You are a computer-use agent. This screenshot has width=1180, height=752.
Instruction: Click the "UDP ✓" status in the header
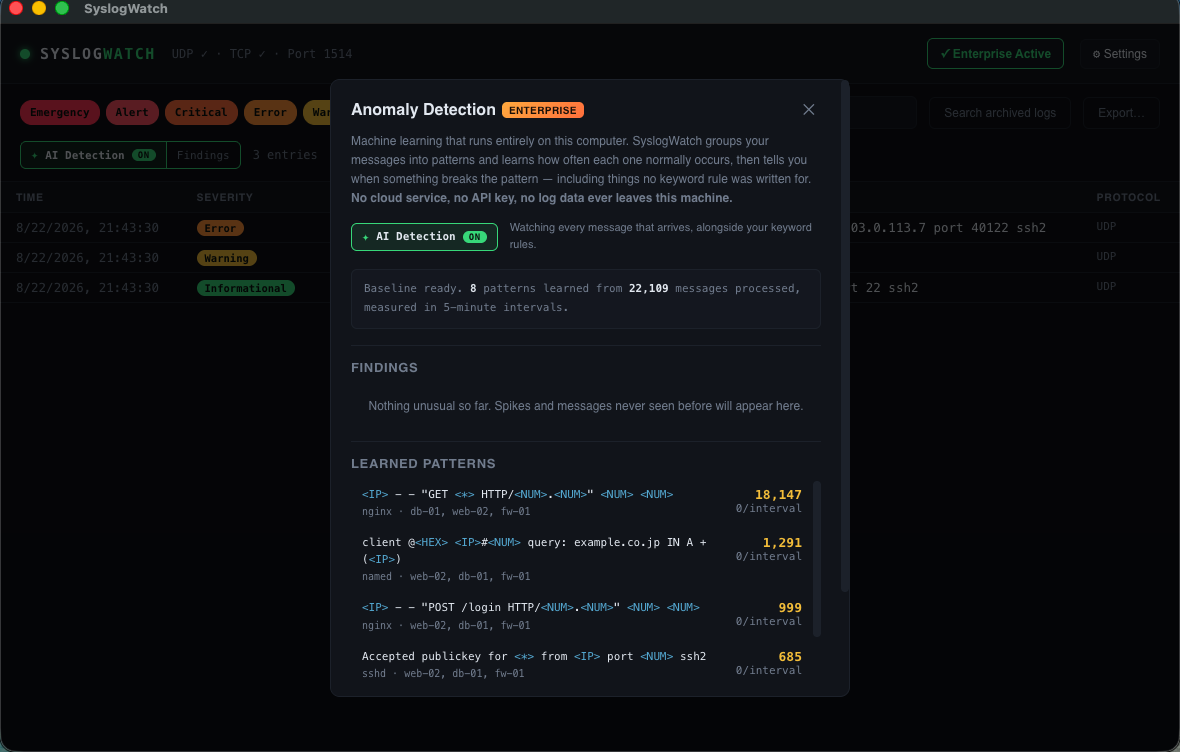click(190, 54)
